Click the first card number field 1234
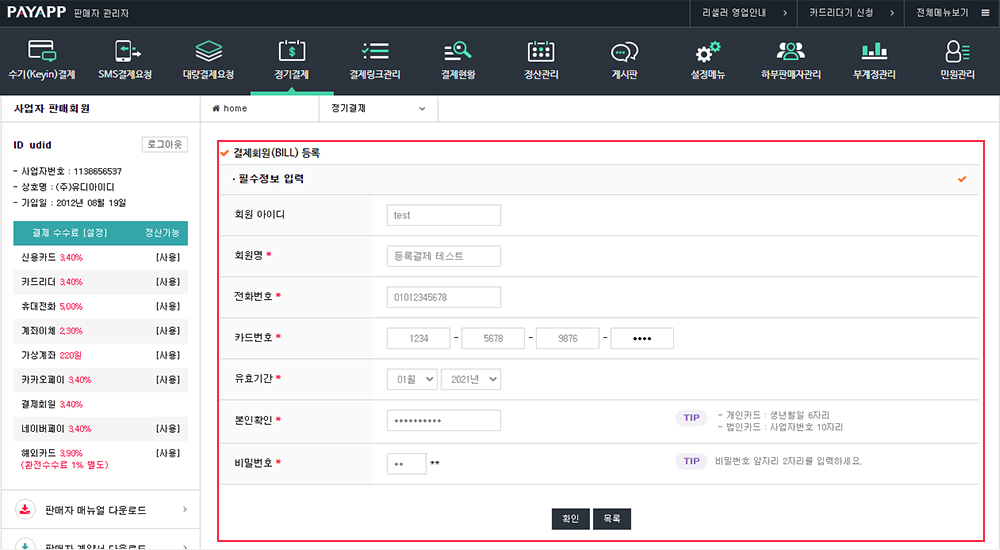Image resolution: width=1000 pixels, height=550 pixels. coord(418,338)
